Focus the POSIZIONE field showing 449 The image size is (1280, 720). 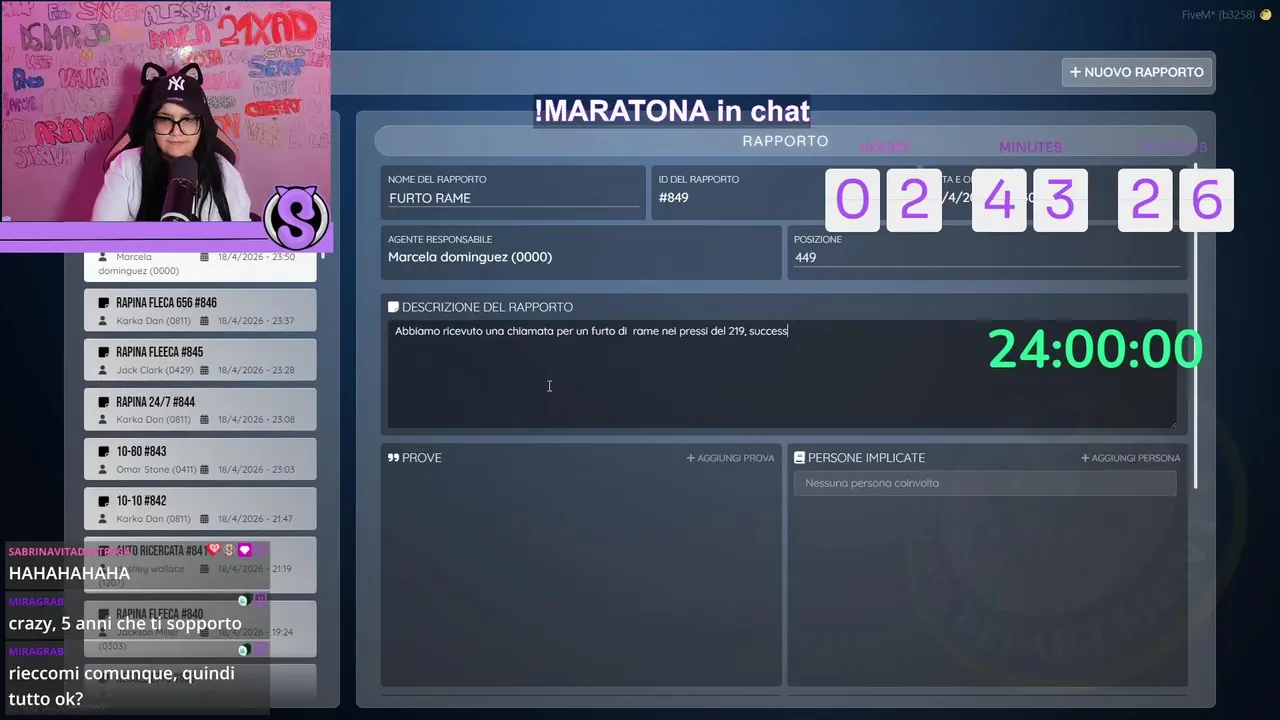click(x=986, y=257)
